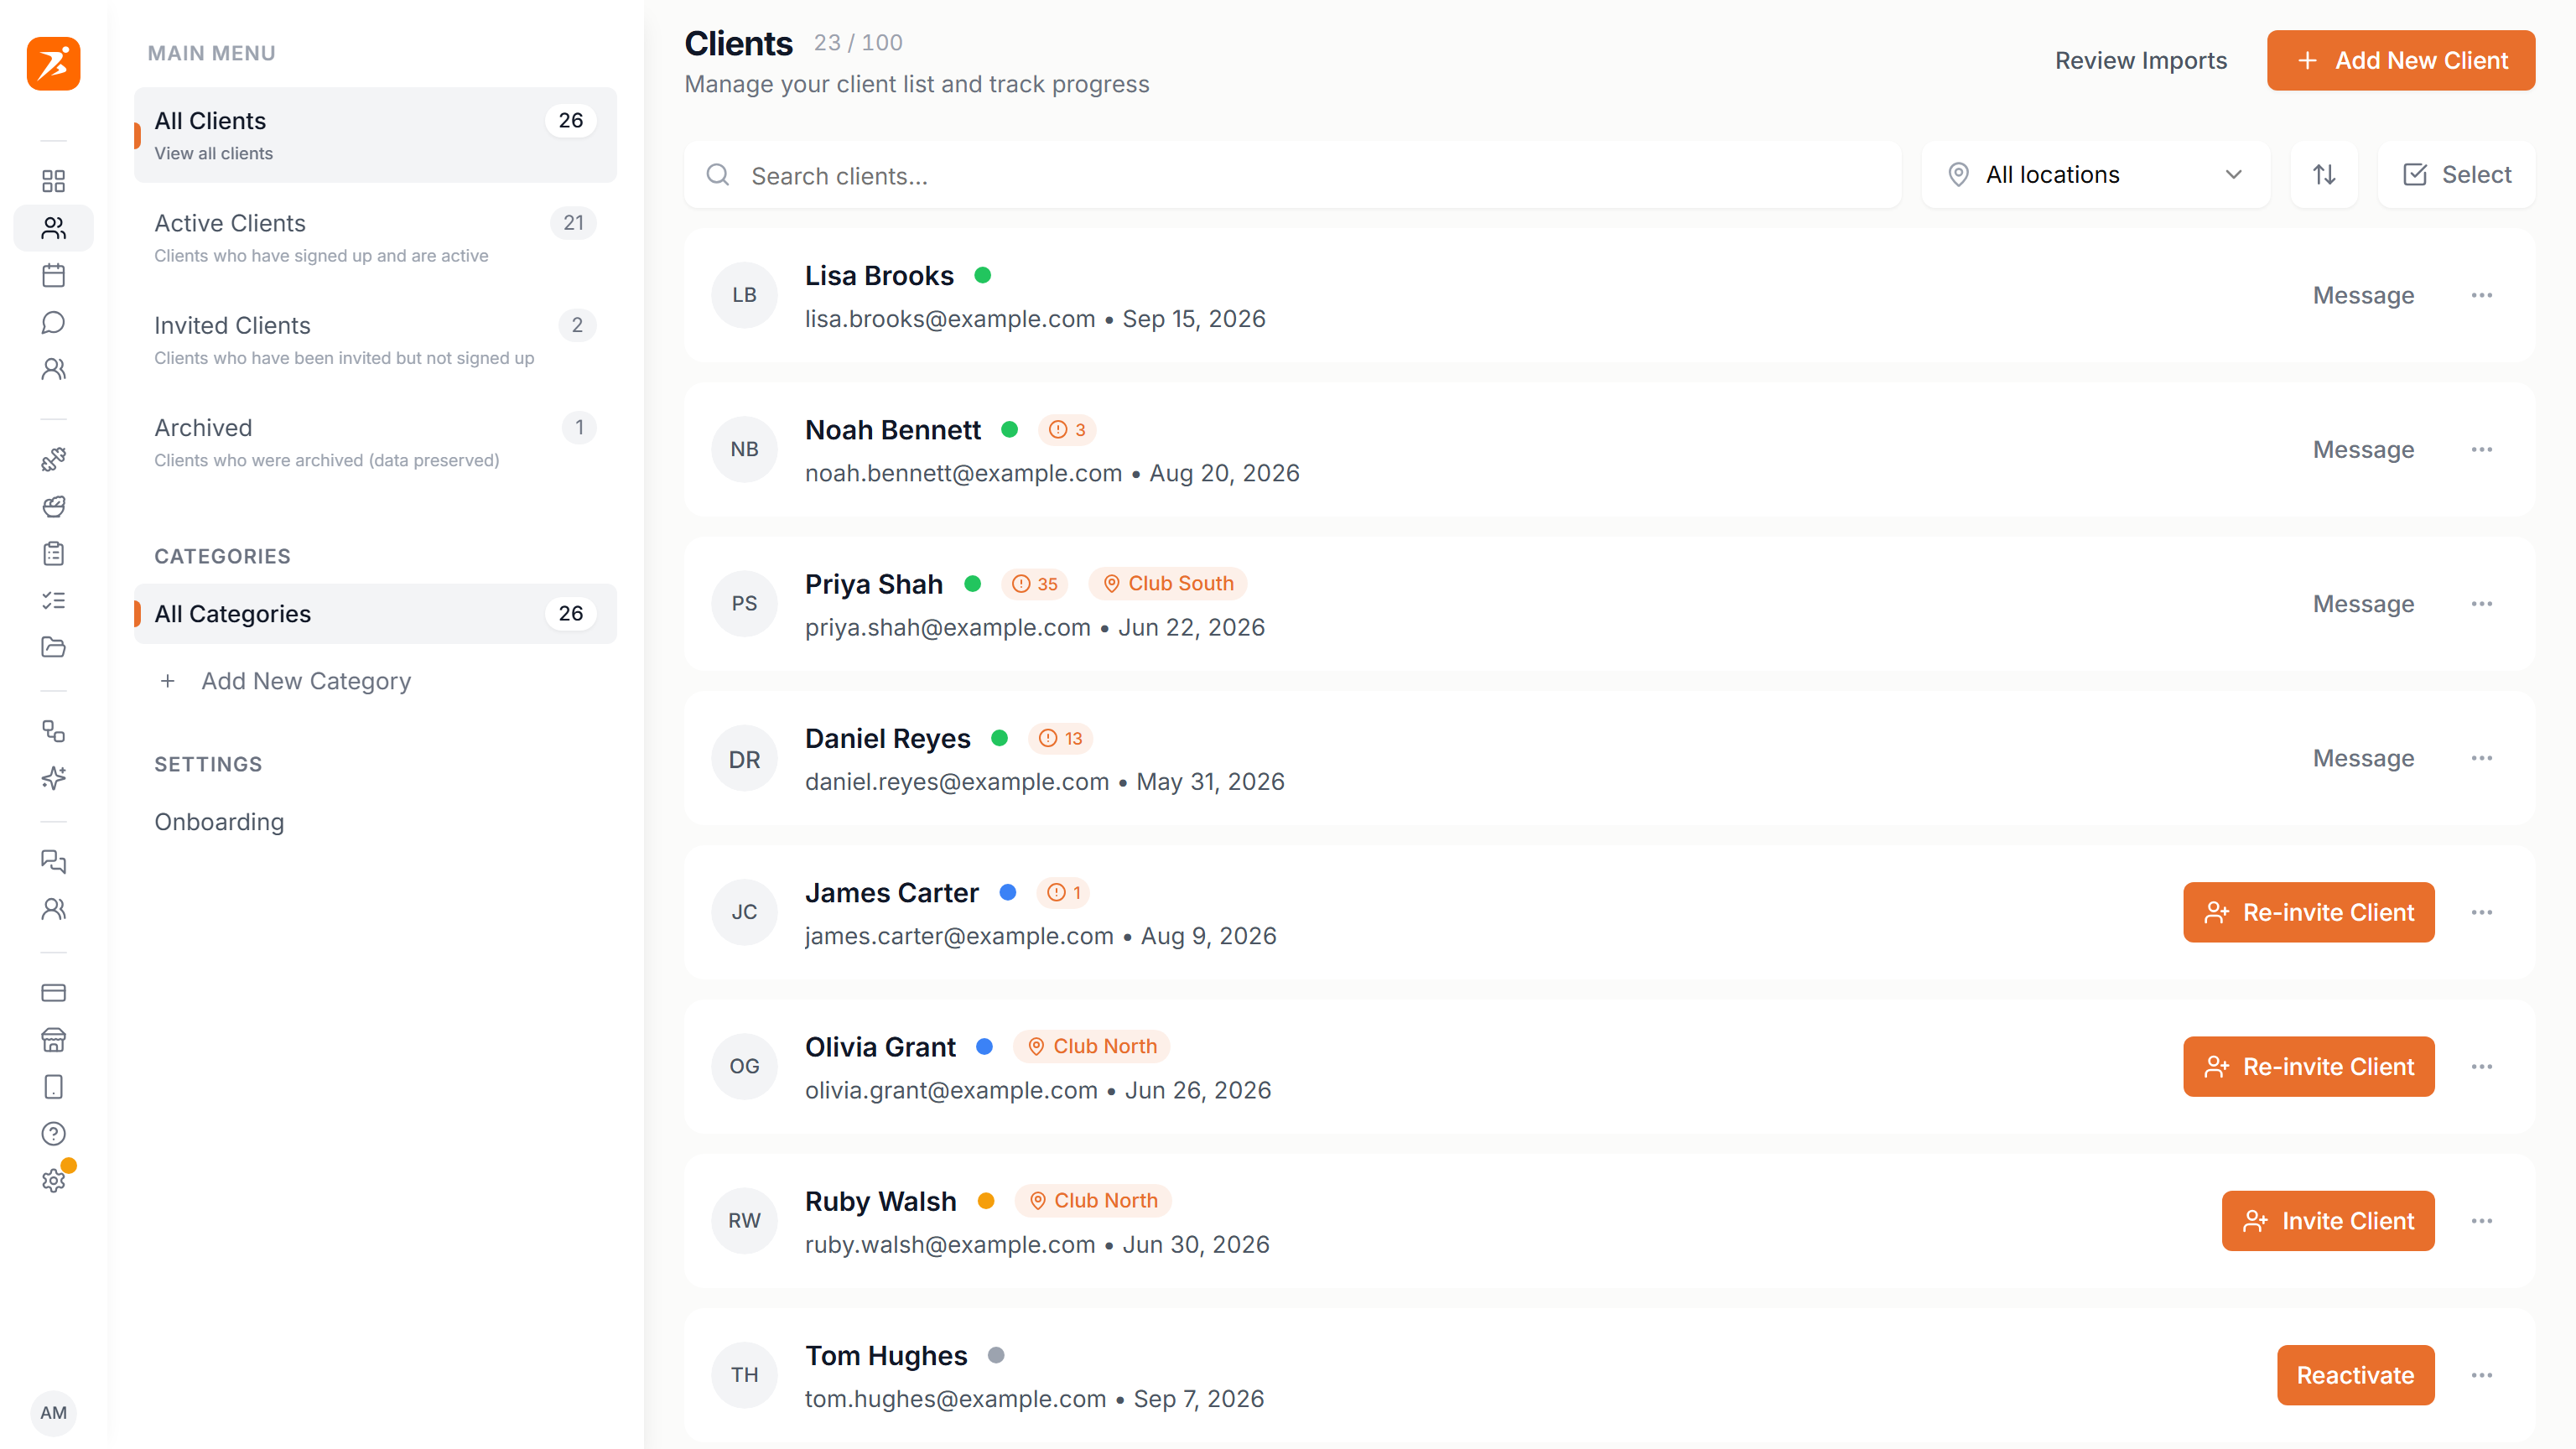Image resolution: width=2576 pixels, height=1449 pixels.
Task: Open the dumbbell workouts icon in sidebar
Action: click(x=53, y=459)
